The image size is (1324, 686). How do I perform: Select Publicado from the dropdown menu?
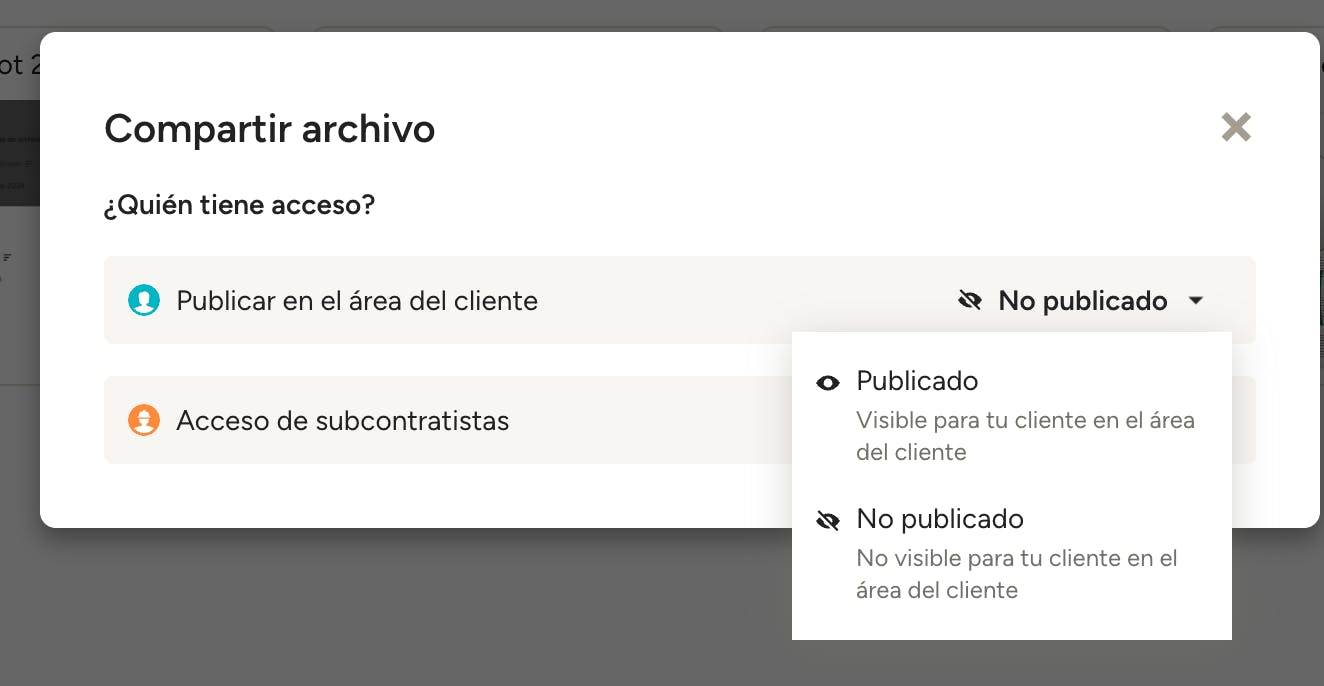pyautogui.click(x=917, y=381)
